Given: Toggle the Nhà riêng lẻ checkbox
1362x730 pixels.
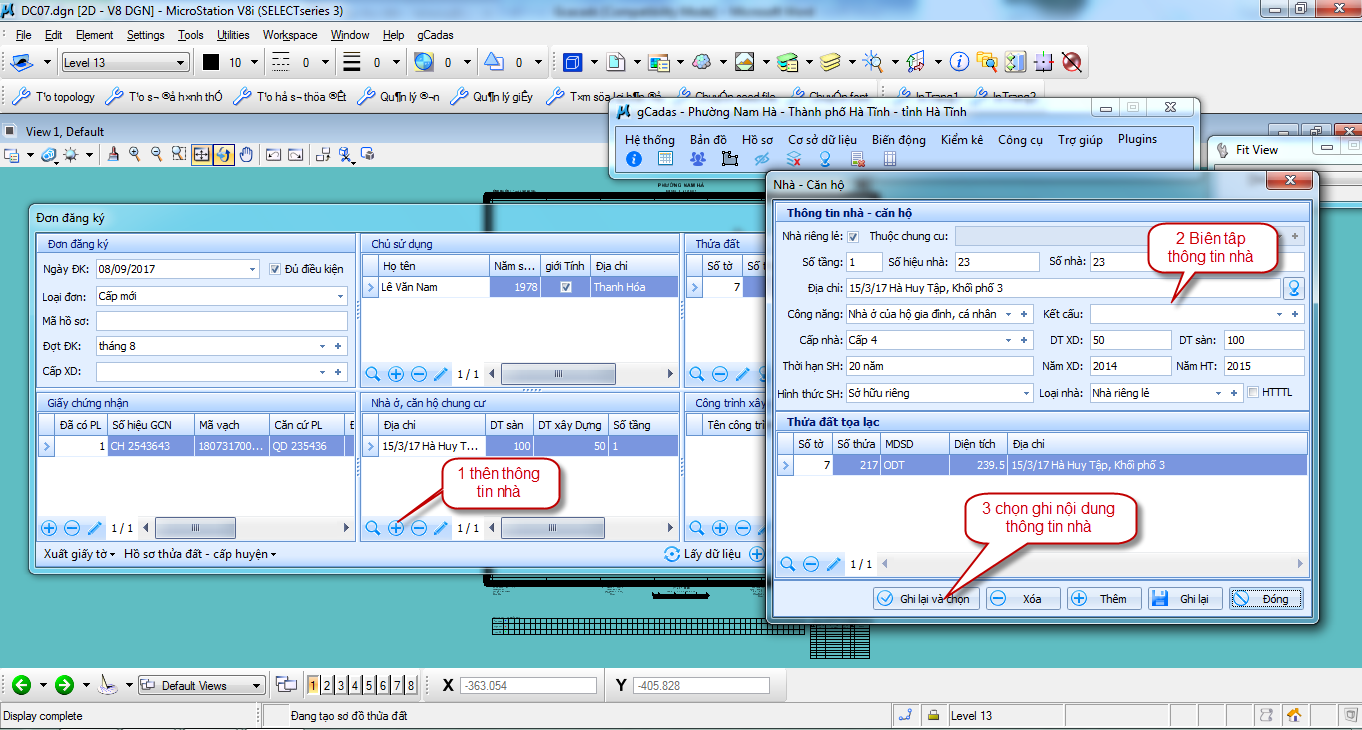Looking at the screenshot, I should [x=853, y=237].
